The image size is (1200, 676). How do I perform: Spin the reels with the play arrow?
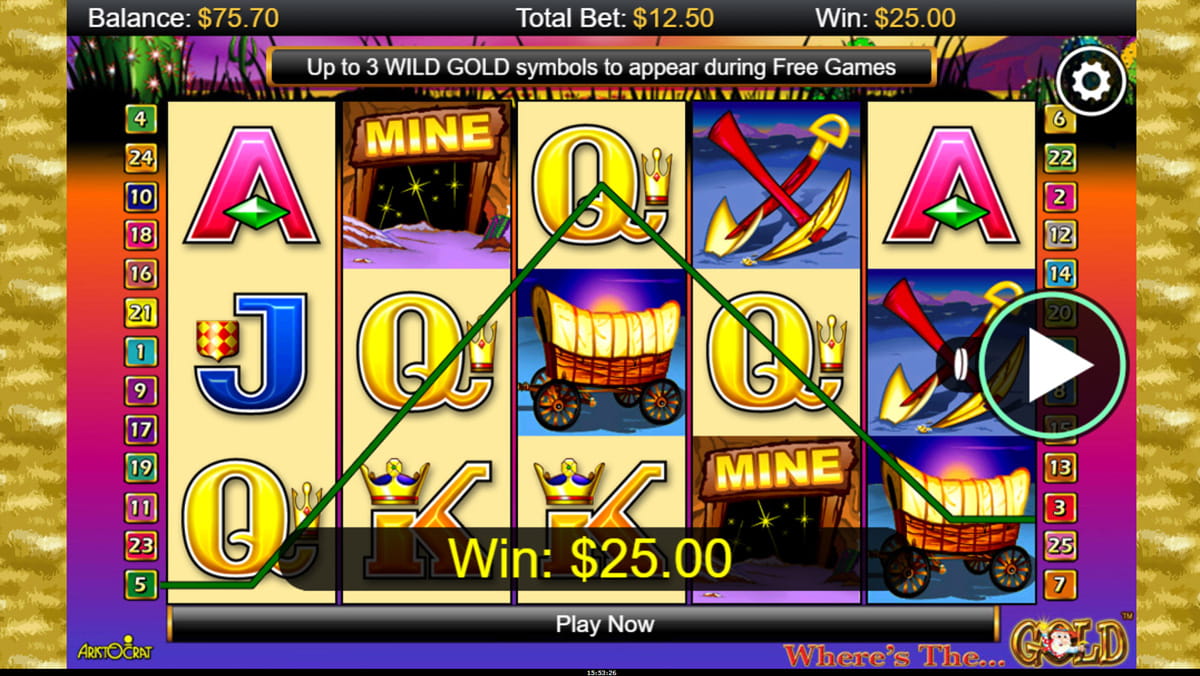(1053, 366)
